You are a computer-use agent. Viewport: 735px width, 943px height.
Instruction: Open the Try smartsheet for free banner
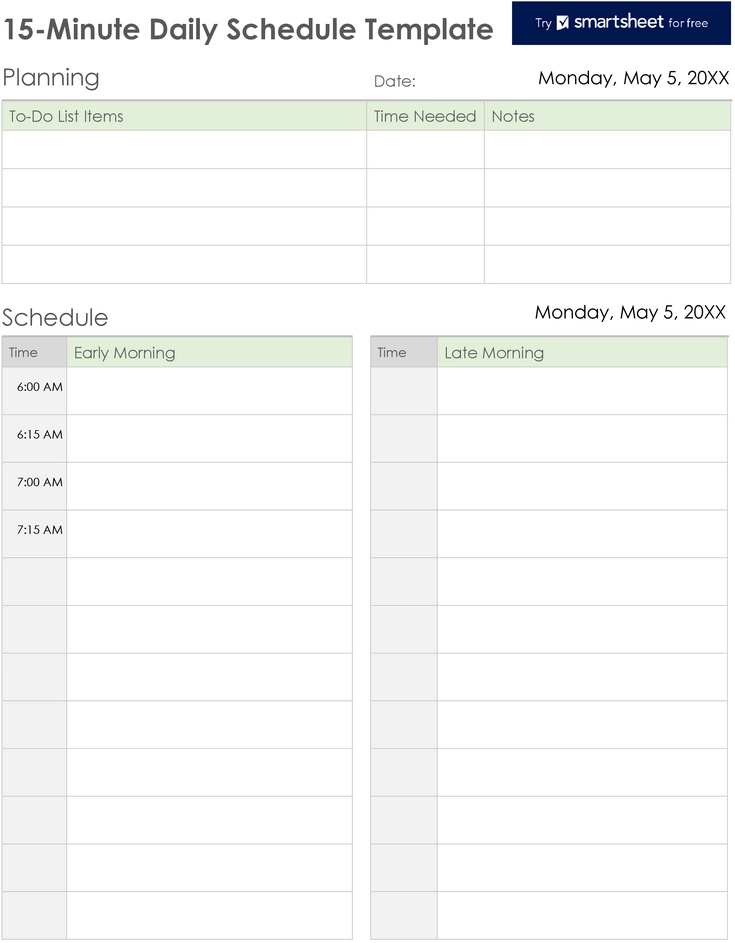(x=621, y=23)
